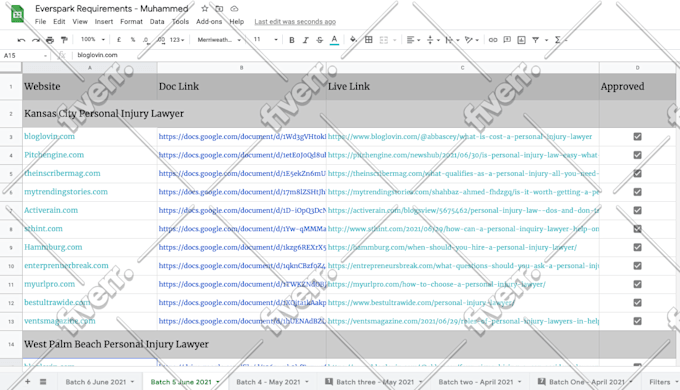Open the Google Sheets home icon

17,14
